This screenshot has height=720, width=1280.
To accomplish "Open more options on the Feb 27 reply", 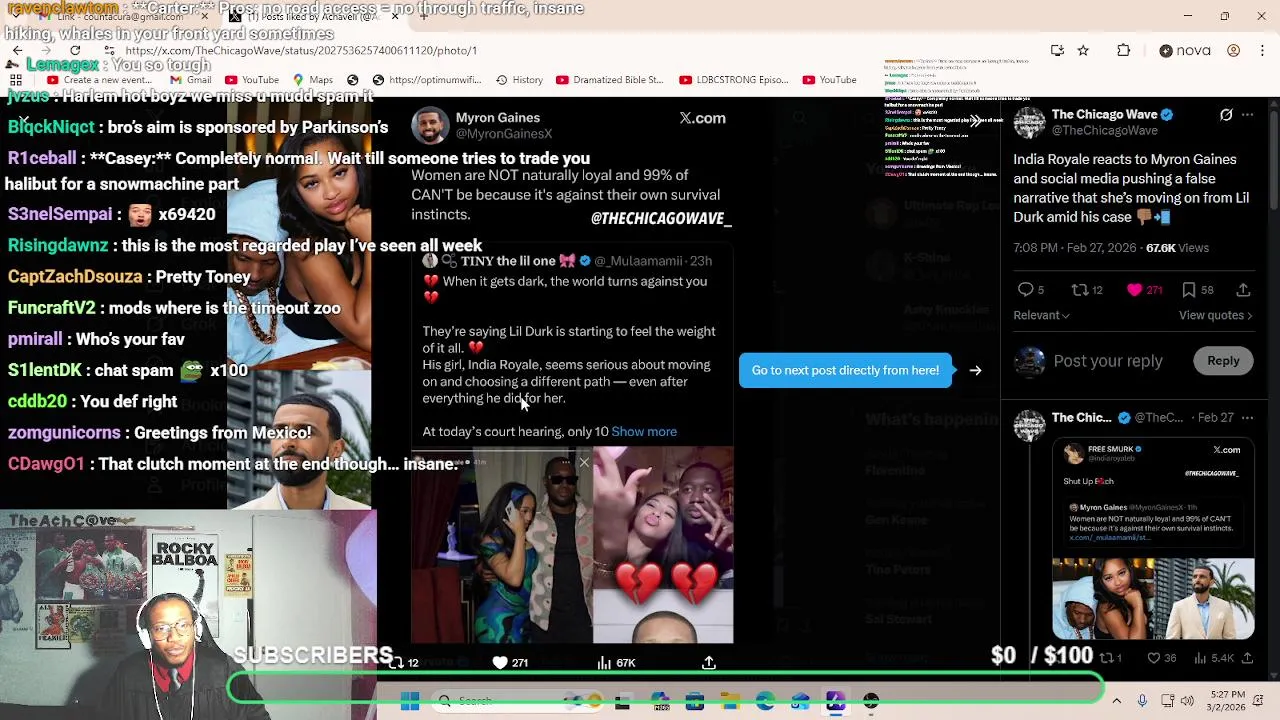I will (x=1247, y=417).
